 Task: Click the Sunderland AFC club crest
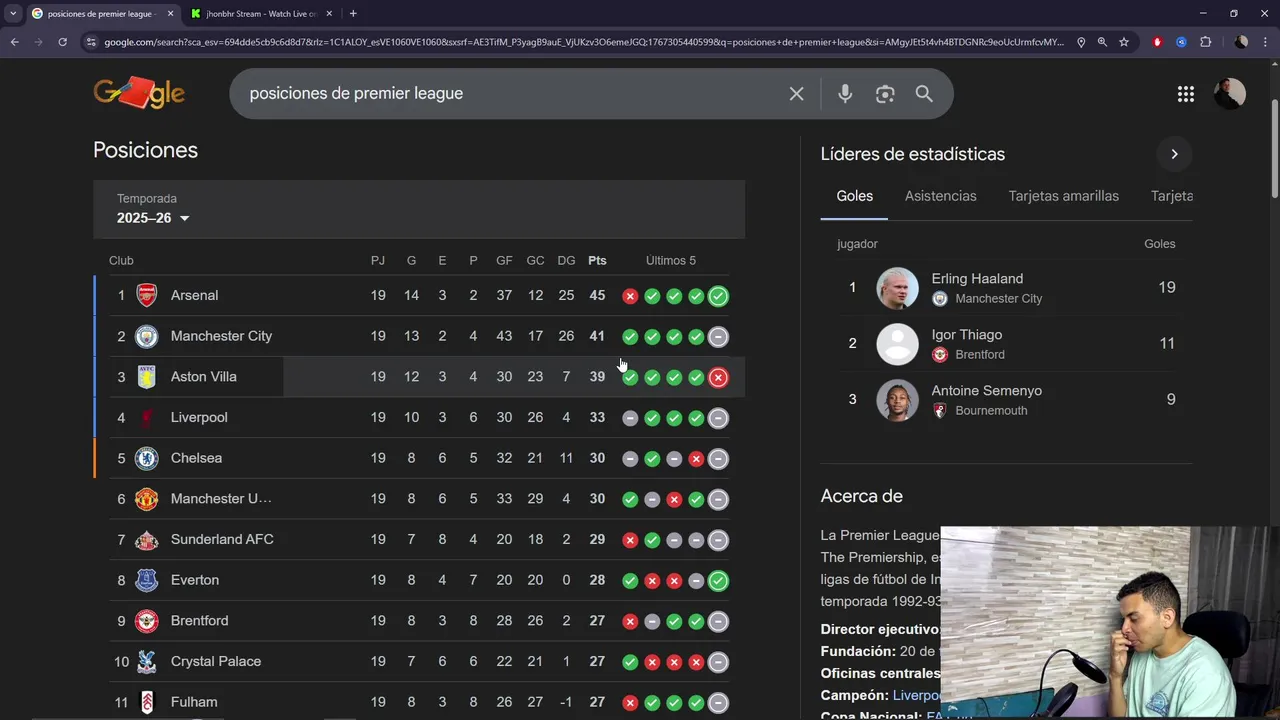(147, 539)
